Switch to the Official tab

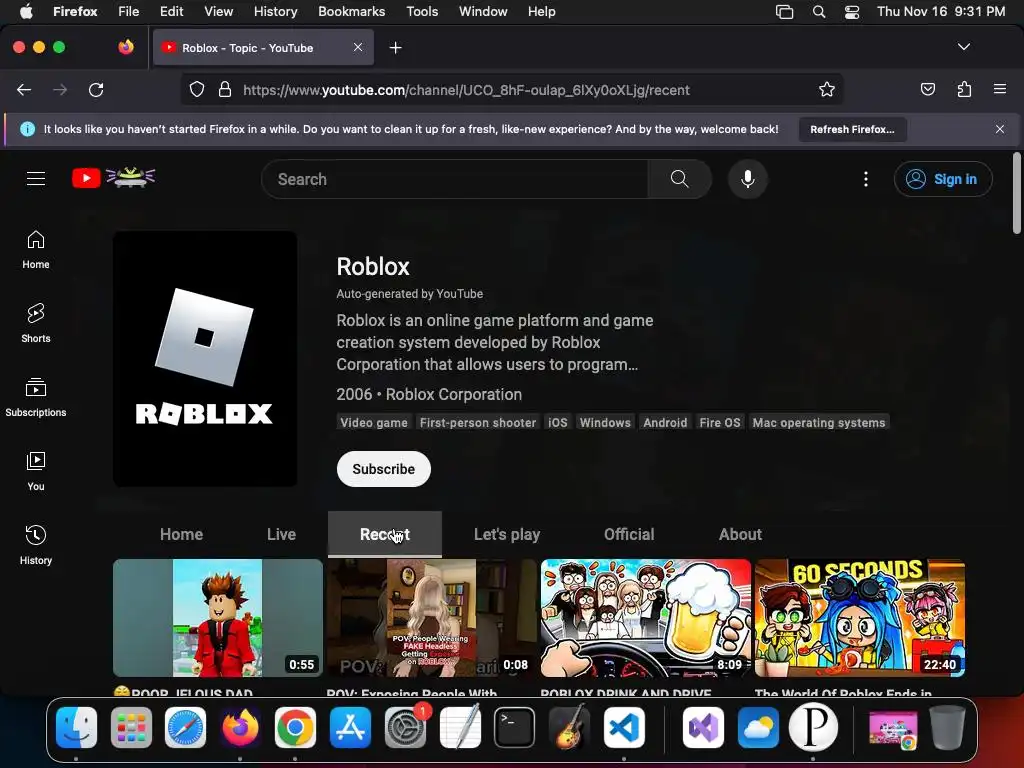point(629,534)
